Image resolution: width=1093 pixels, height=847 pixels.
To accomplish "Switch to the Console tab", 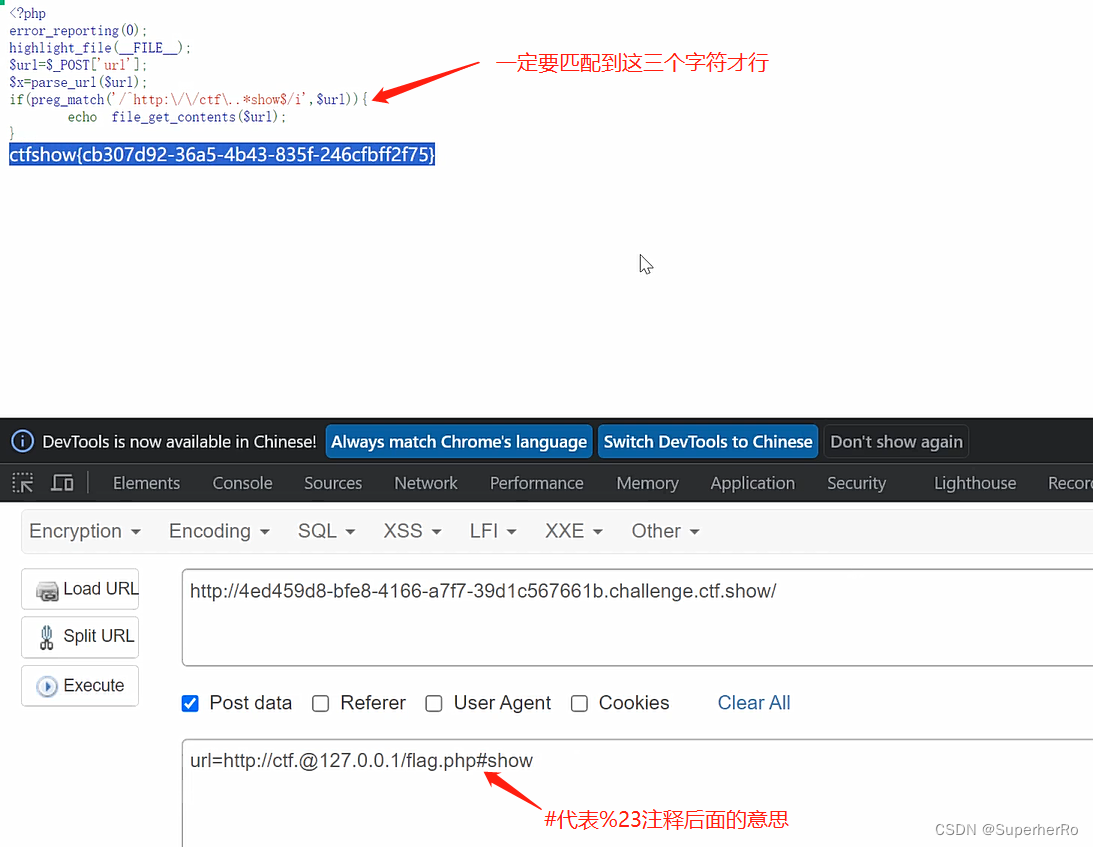I will tap(243, 483).
